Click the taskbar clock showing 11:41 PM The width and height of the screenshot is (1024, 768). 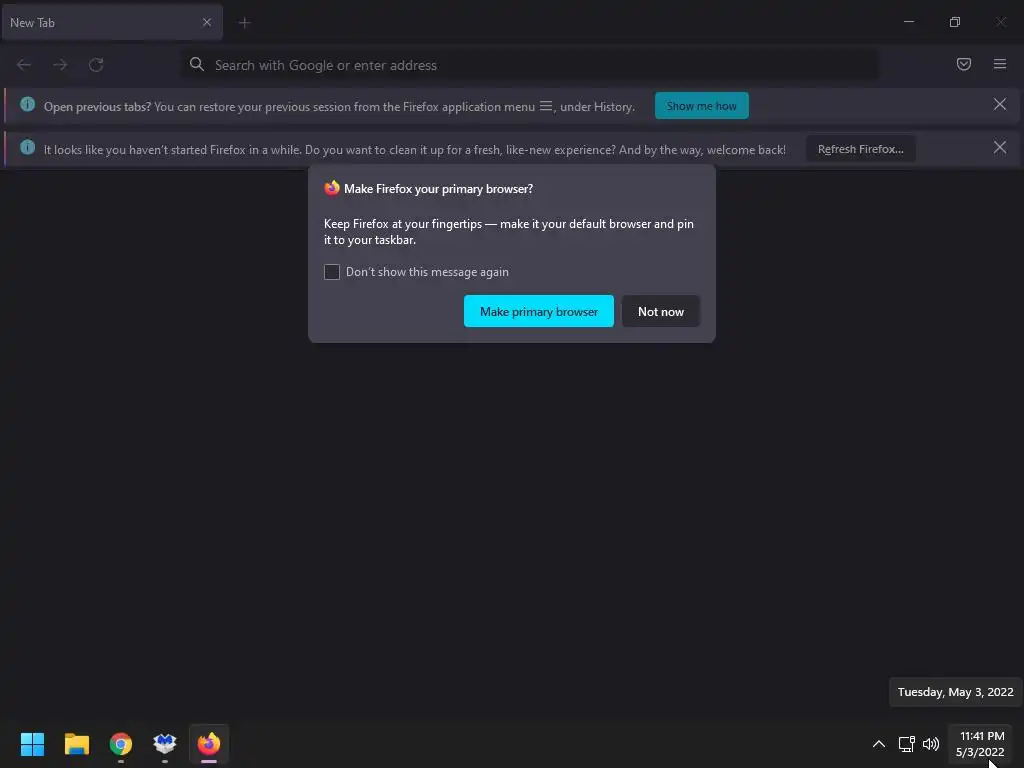coord(980,744)
